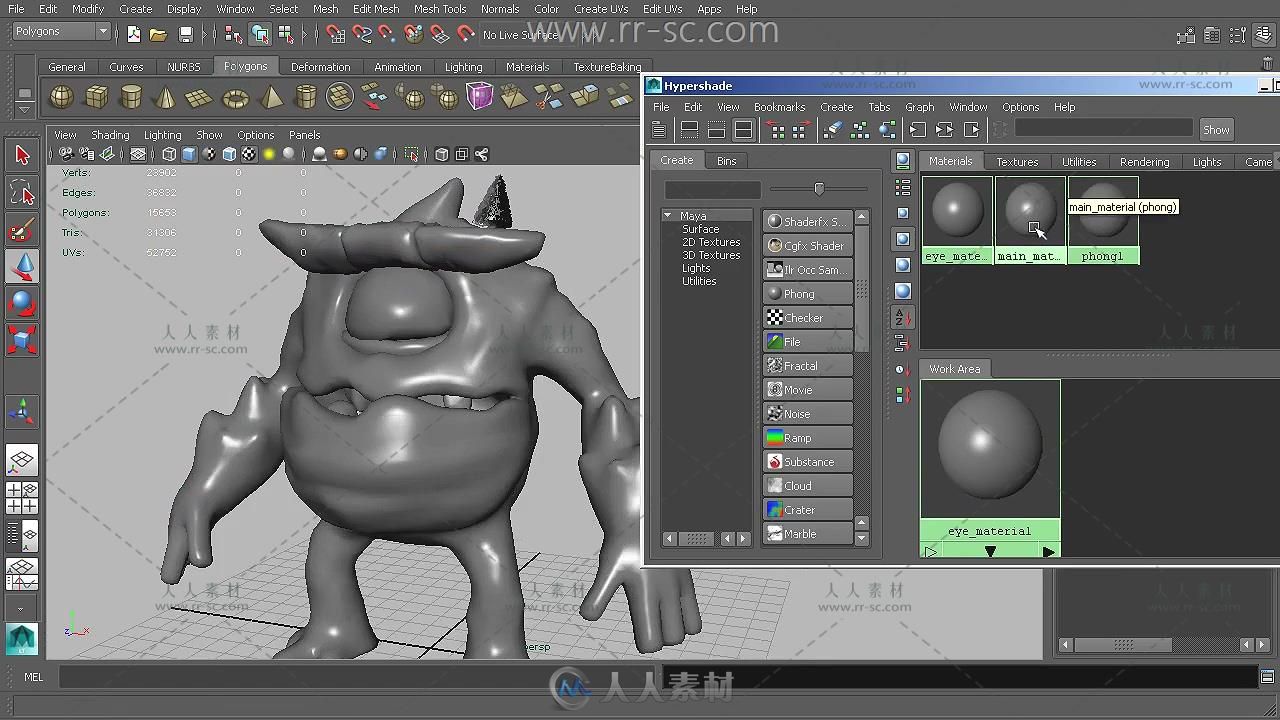Open Hypershade Bookmarks menu

tap(779, 107)
